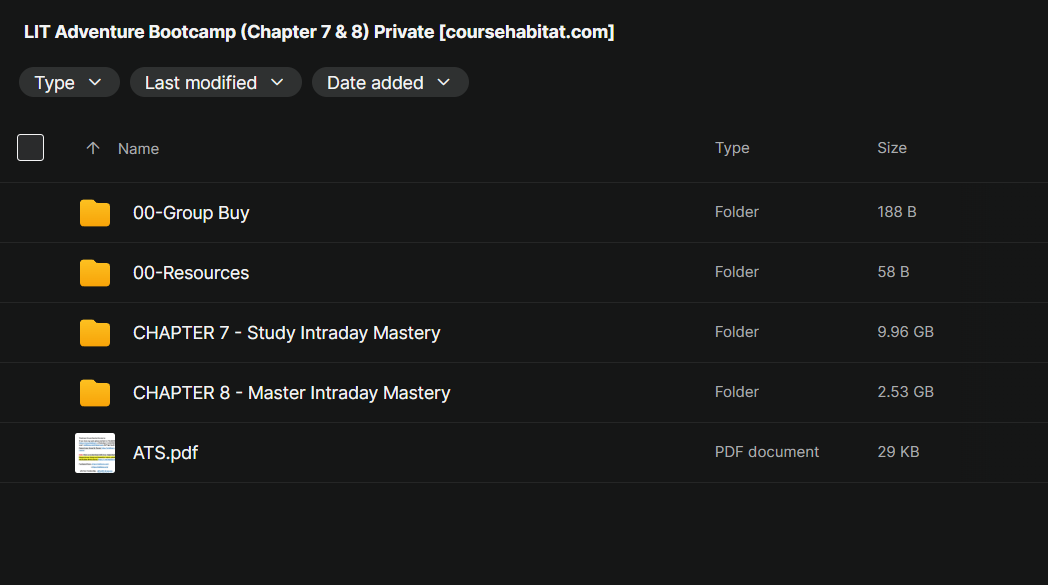Open CHAPTER 8 - Master Intraday Mastery
1048x585 pixels.
click(291, 393)
